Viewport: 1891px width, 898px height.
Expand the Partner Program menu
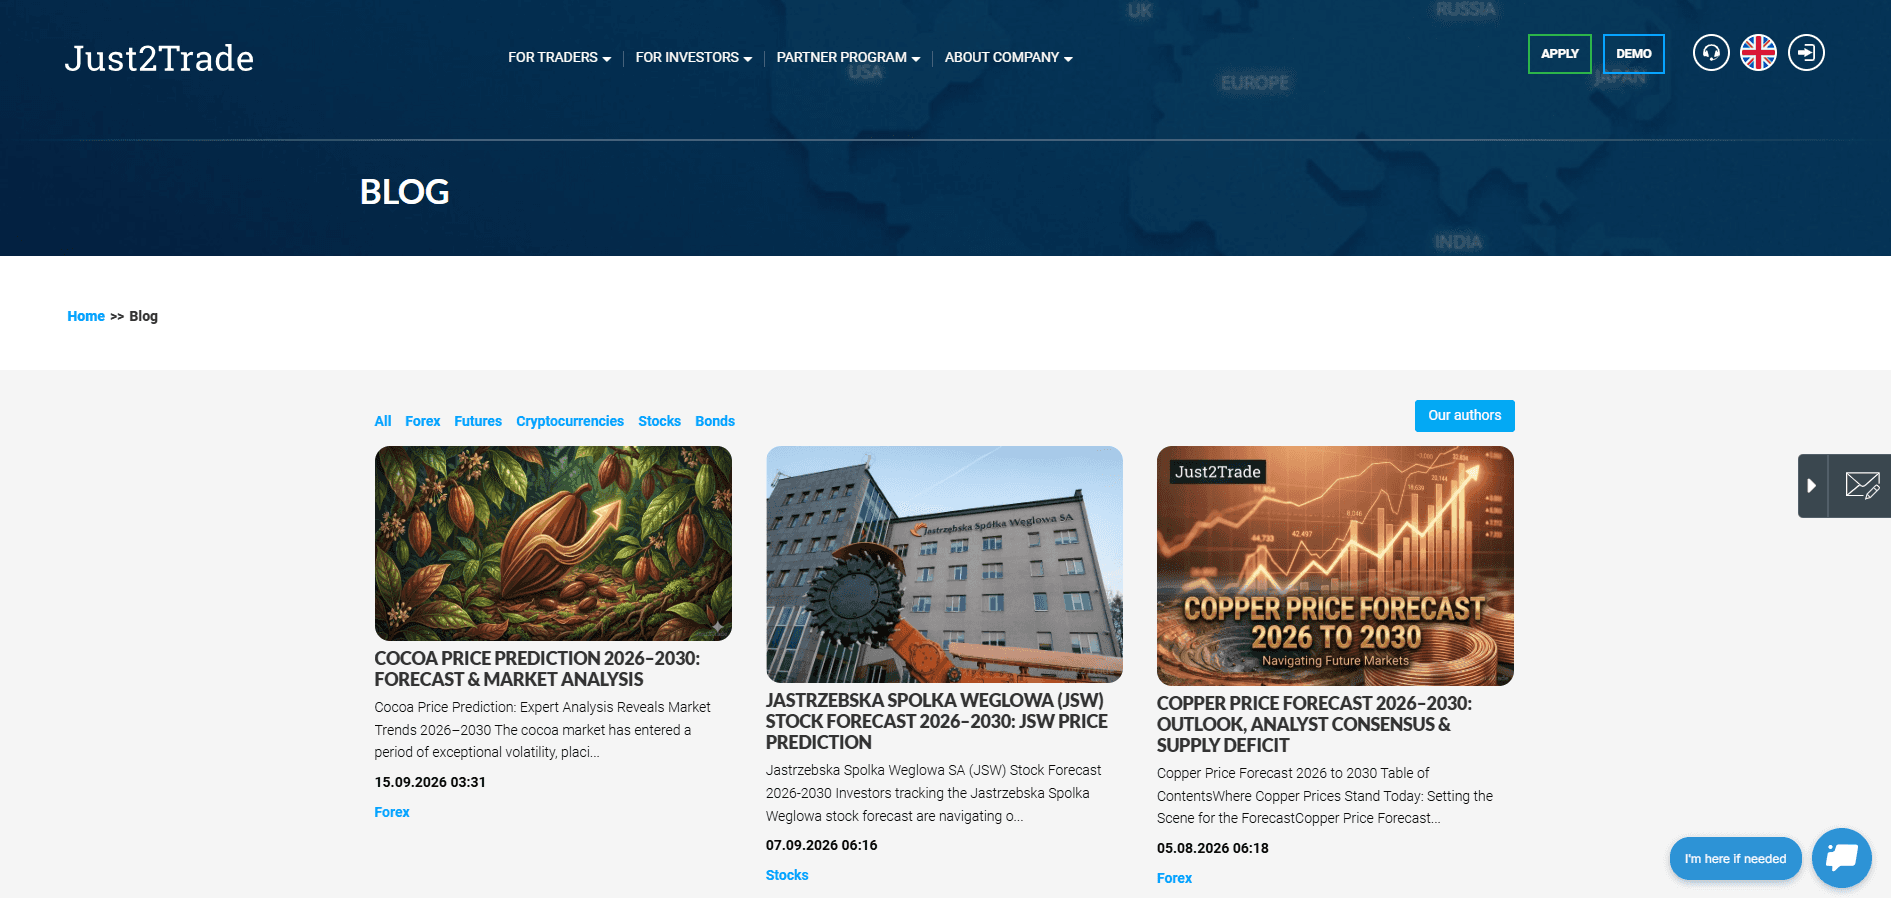tap(848, 58)
